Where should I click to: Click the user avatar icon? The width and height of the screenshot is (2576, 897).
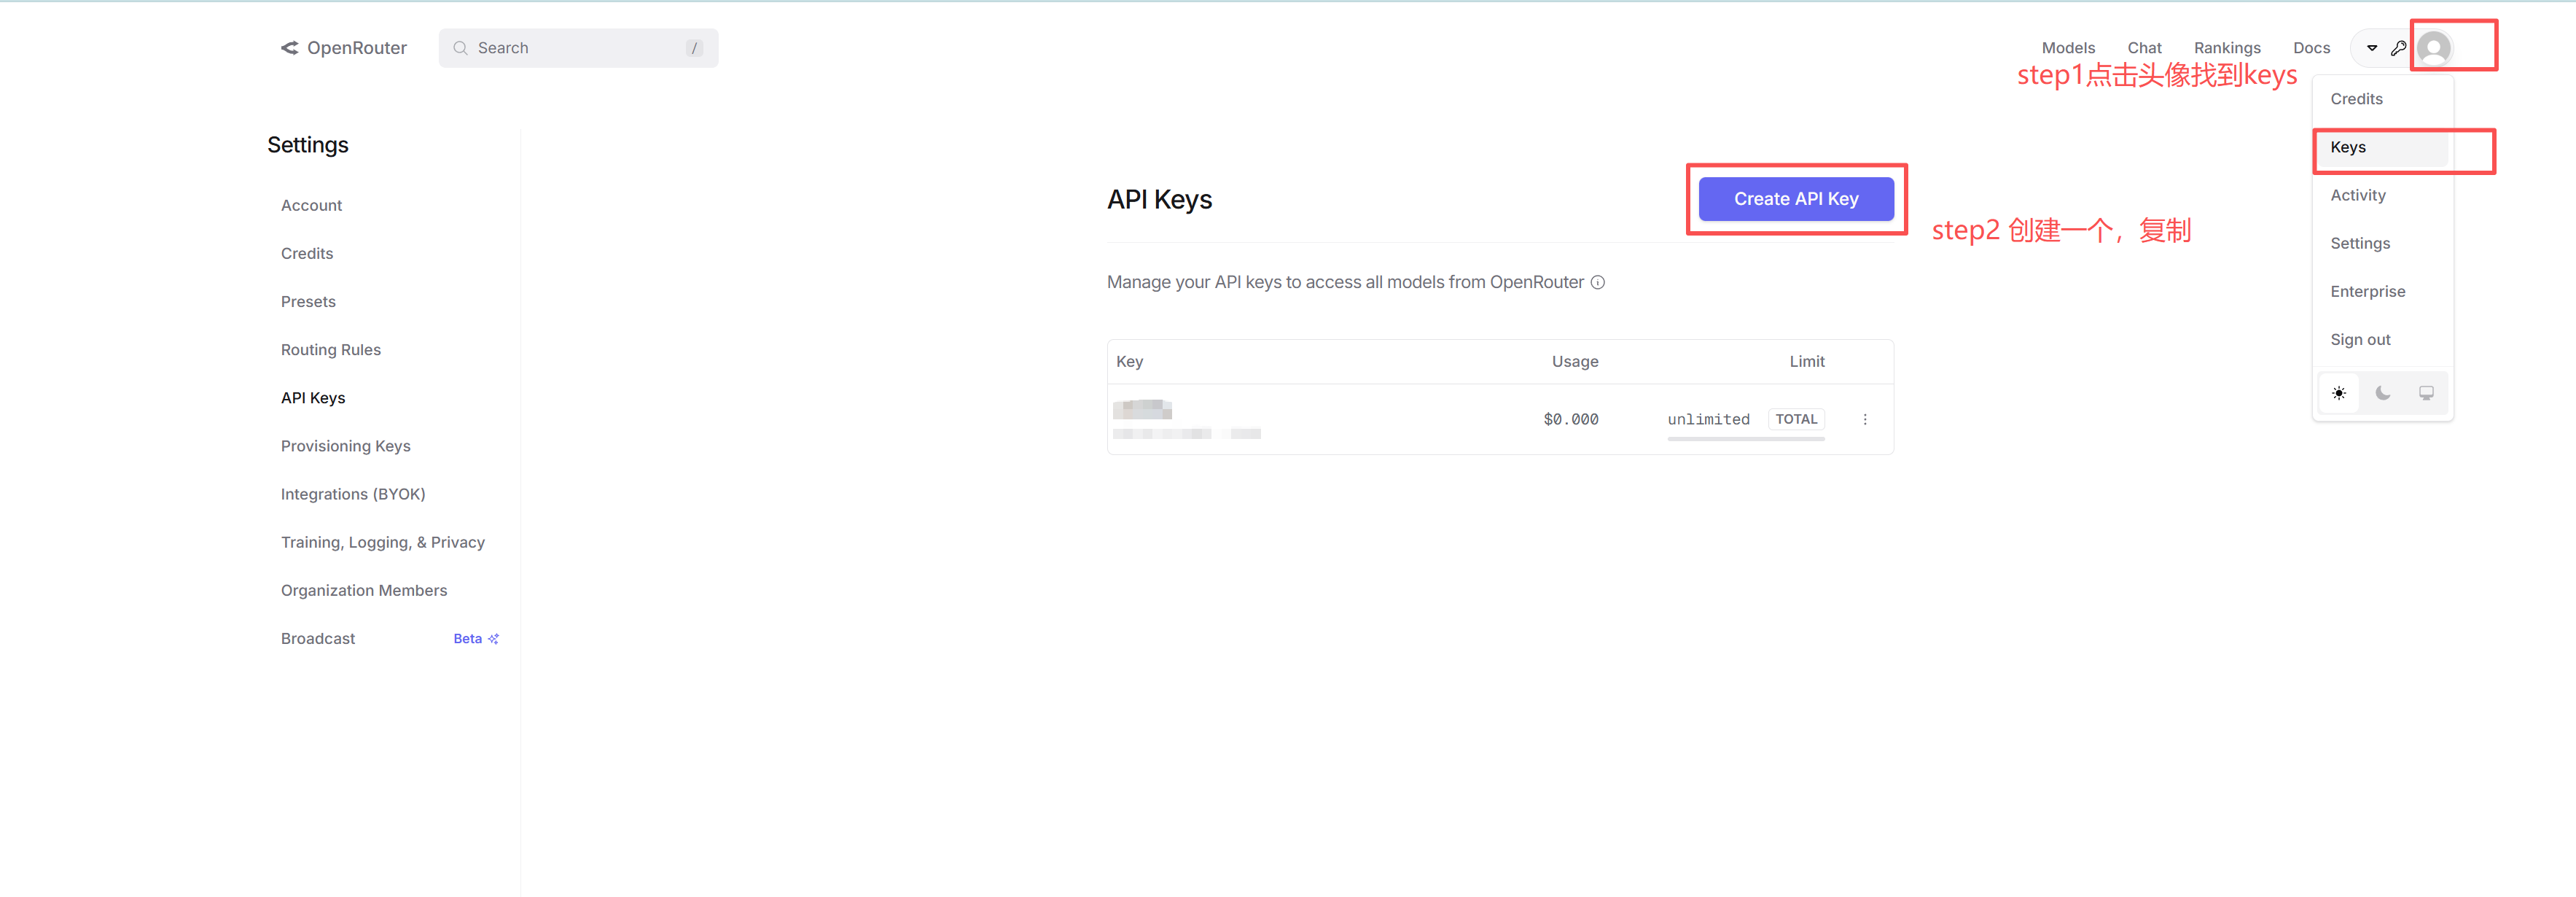click(x=2433, y=48)
